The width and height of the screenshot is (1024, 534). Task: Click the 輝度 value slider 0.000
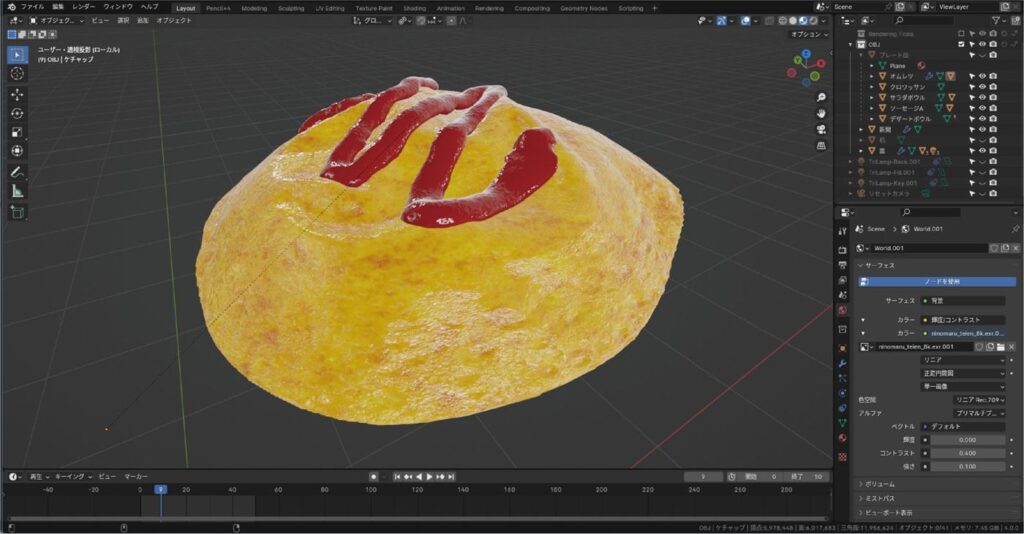click(x=968, y=440)
